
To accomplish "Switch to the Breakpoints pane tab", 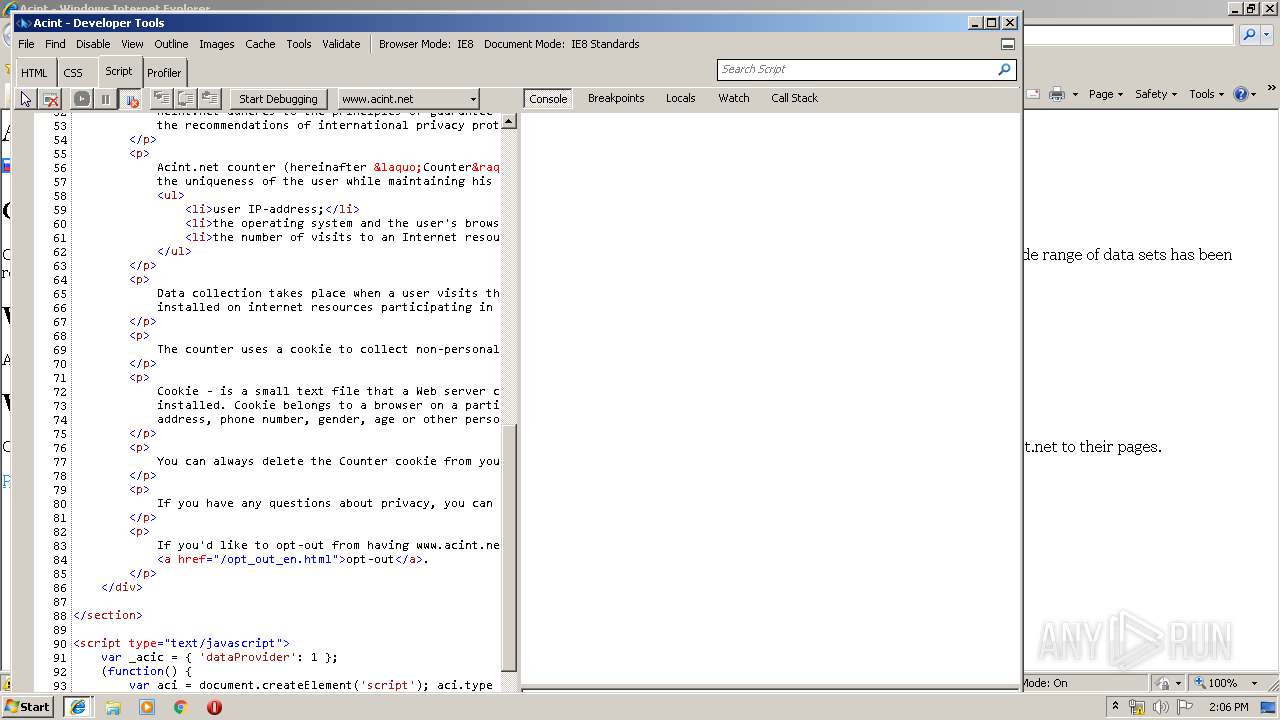I will coord(616,98).
